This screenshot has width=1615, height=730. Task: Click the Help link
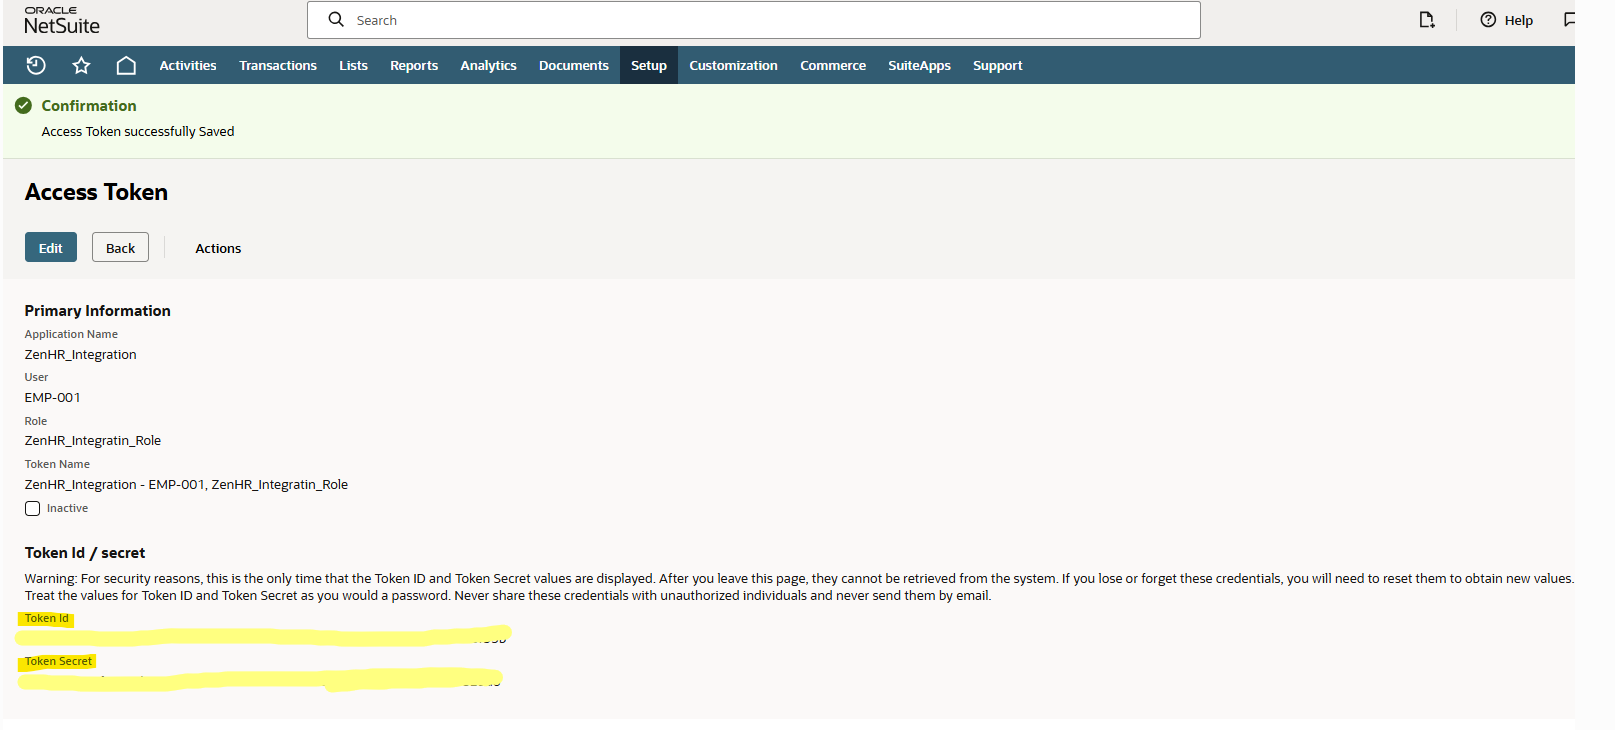[x=1518, y=20]
